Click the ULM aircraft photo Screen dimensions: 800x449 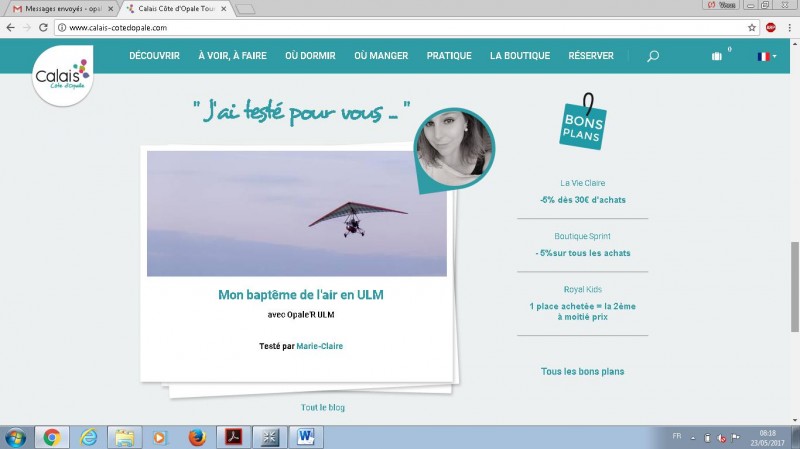point(296,213)
